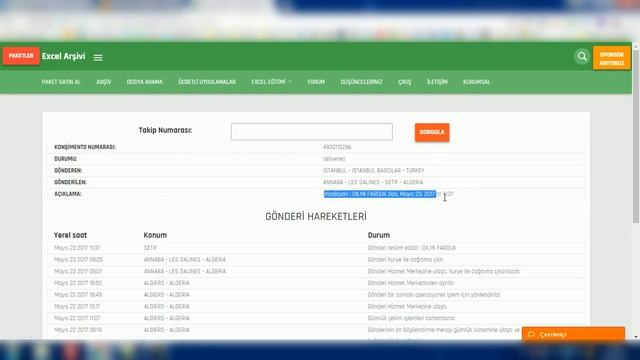The width and height of the screenshot is (640, 360).
Task: Click 'Gönderi kurye ile dağıtıma çıktı' status
Action: [x=406, y=260]
